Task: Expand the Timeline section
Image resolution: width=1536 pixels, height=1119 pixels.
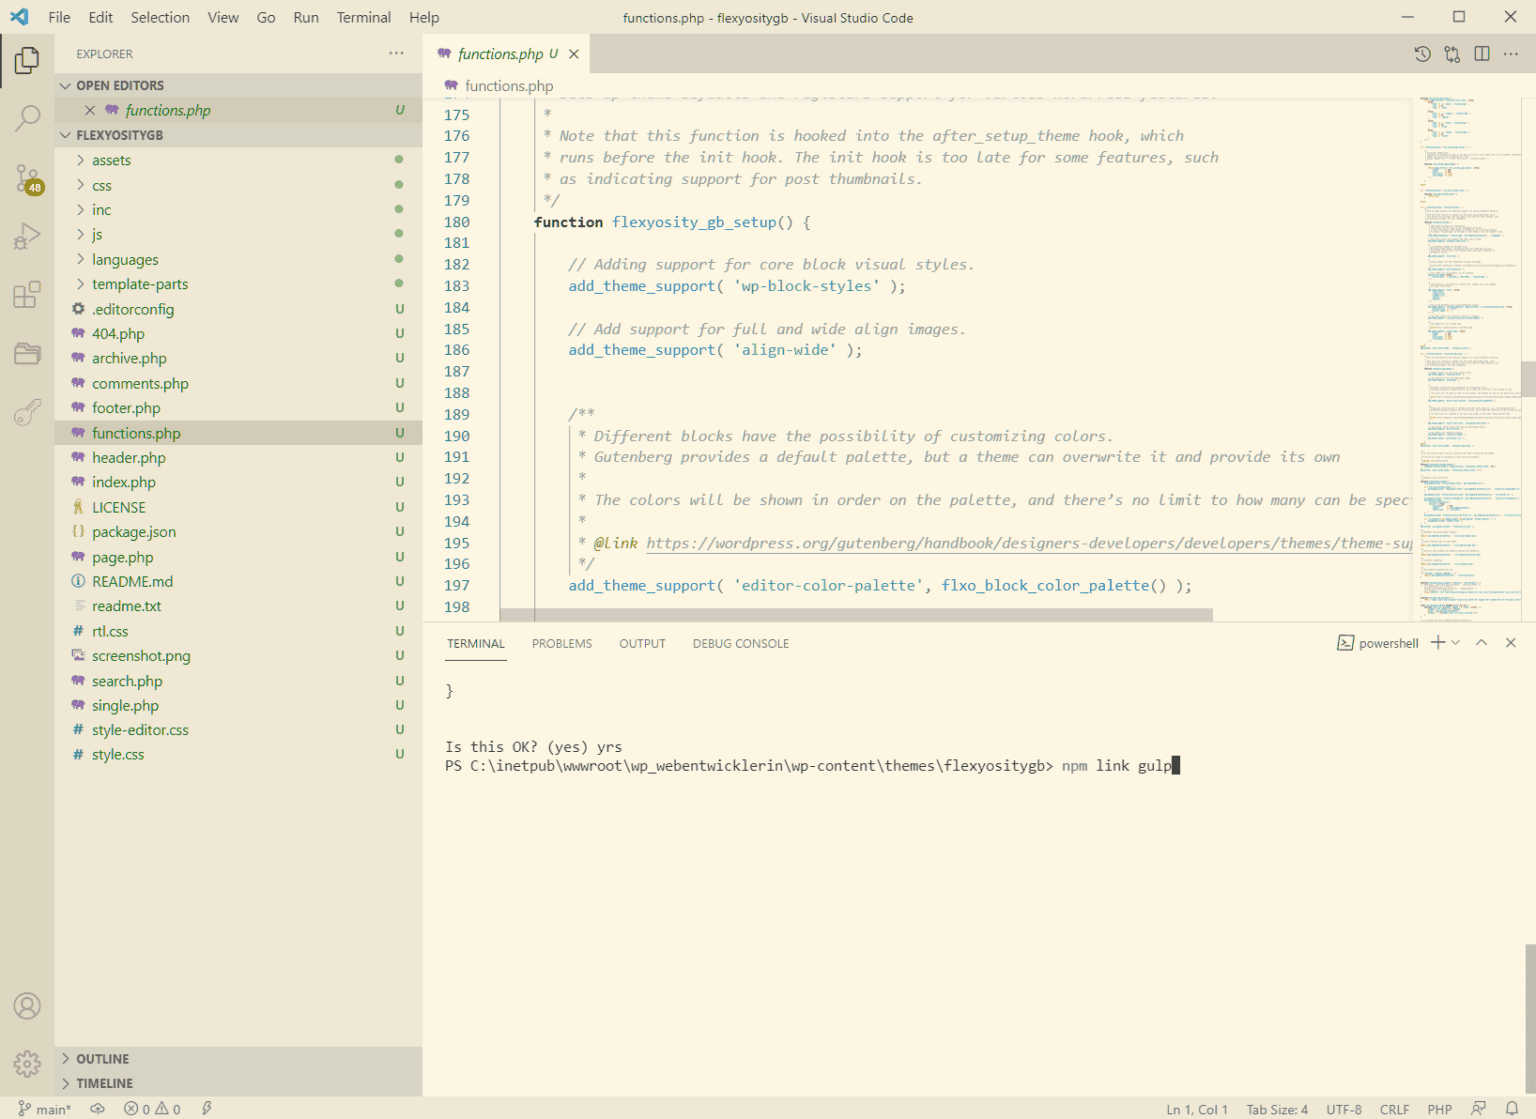Action: [x=238, y=1084]
